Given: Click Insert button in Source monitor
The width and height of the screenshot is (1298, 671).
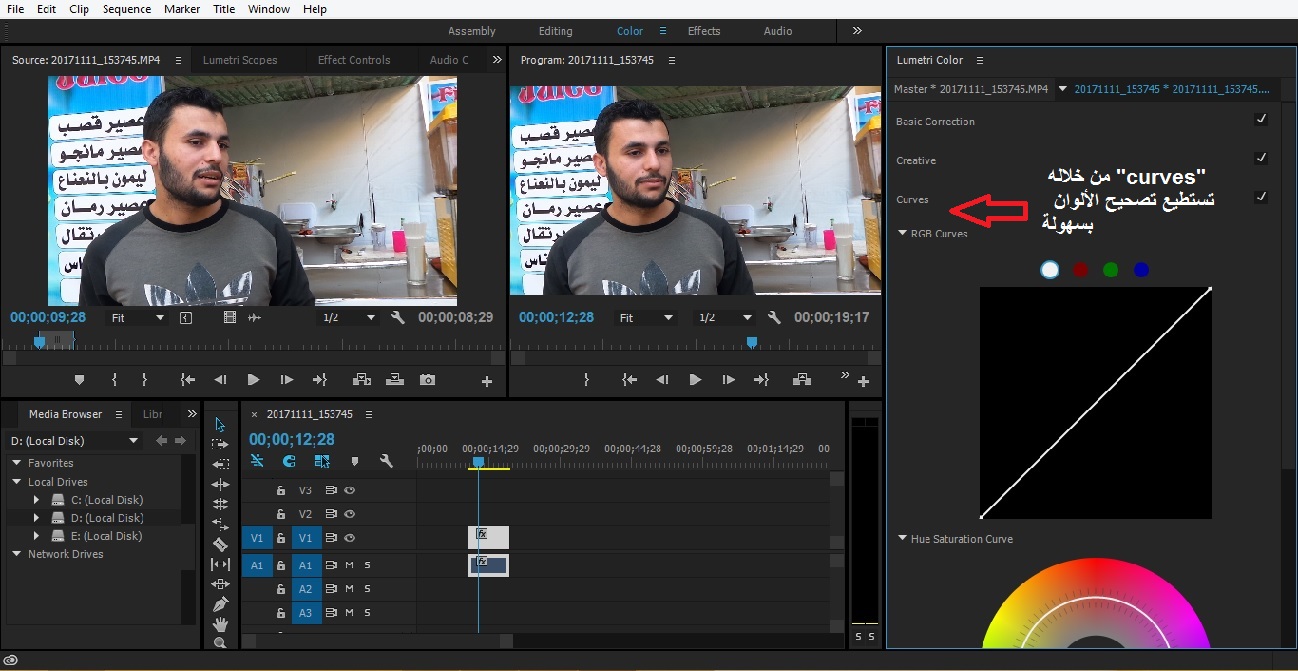Looking at the screenshot, I should pos(362,380).
